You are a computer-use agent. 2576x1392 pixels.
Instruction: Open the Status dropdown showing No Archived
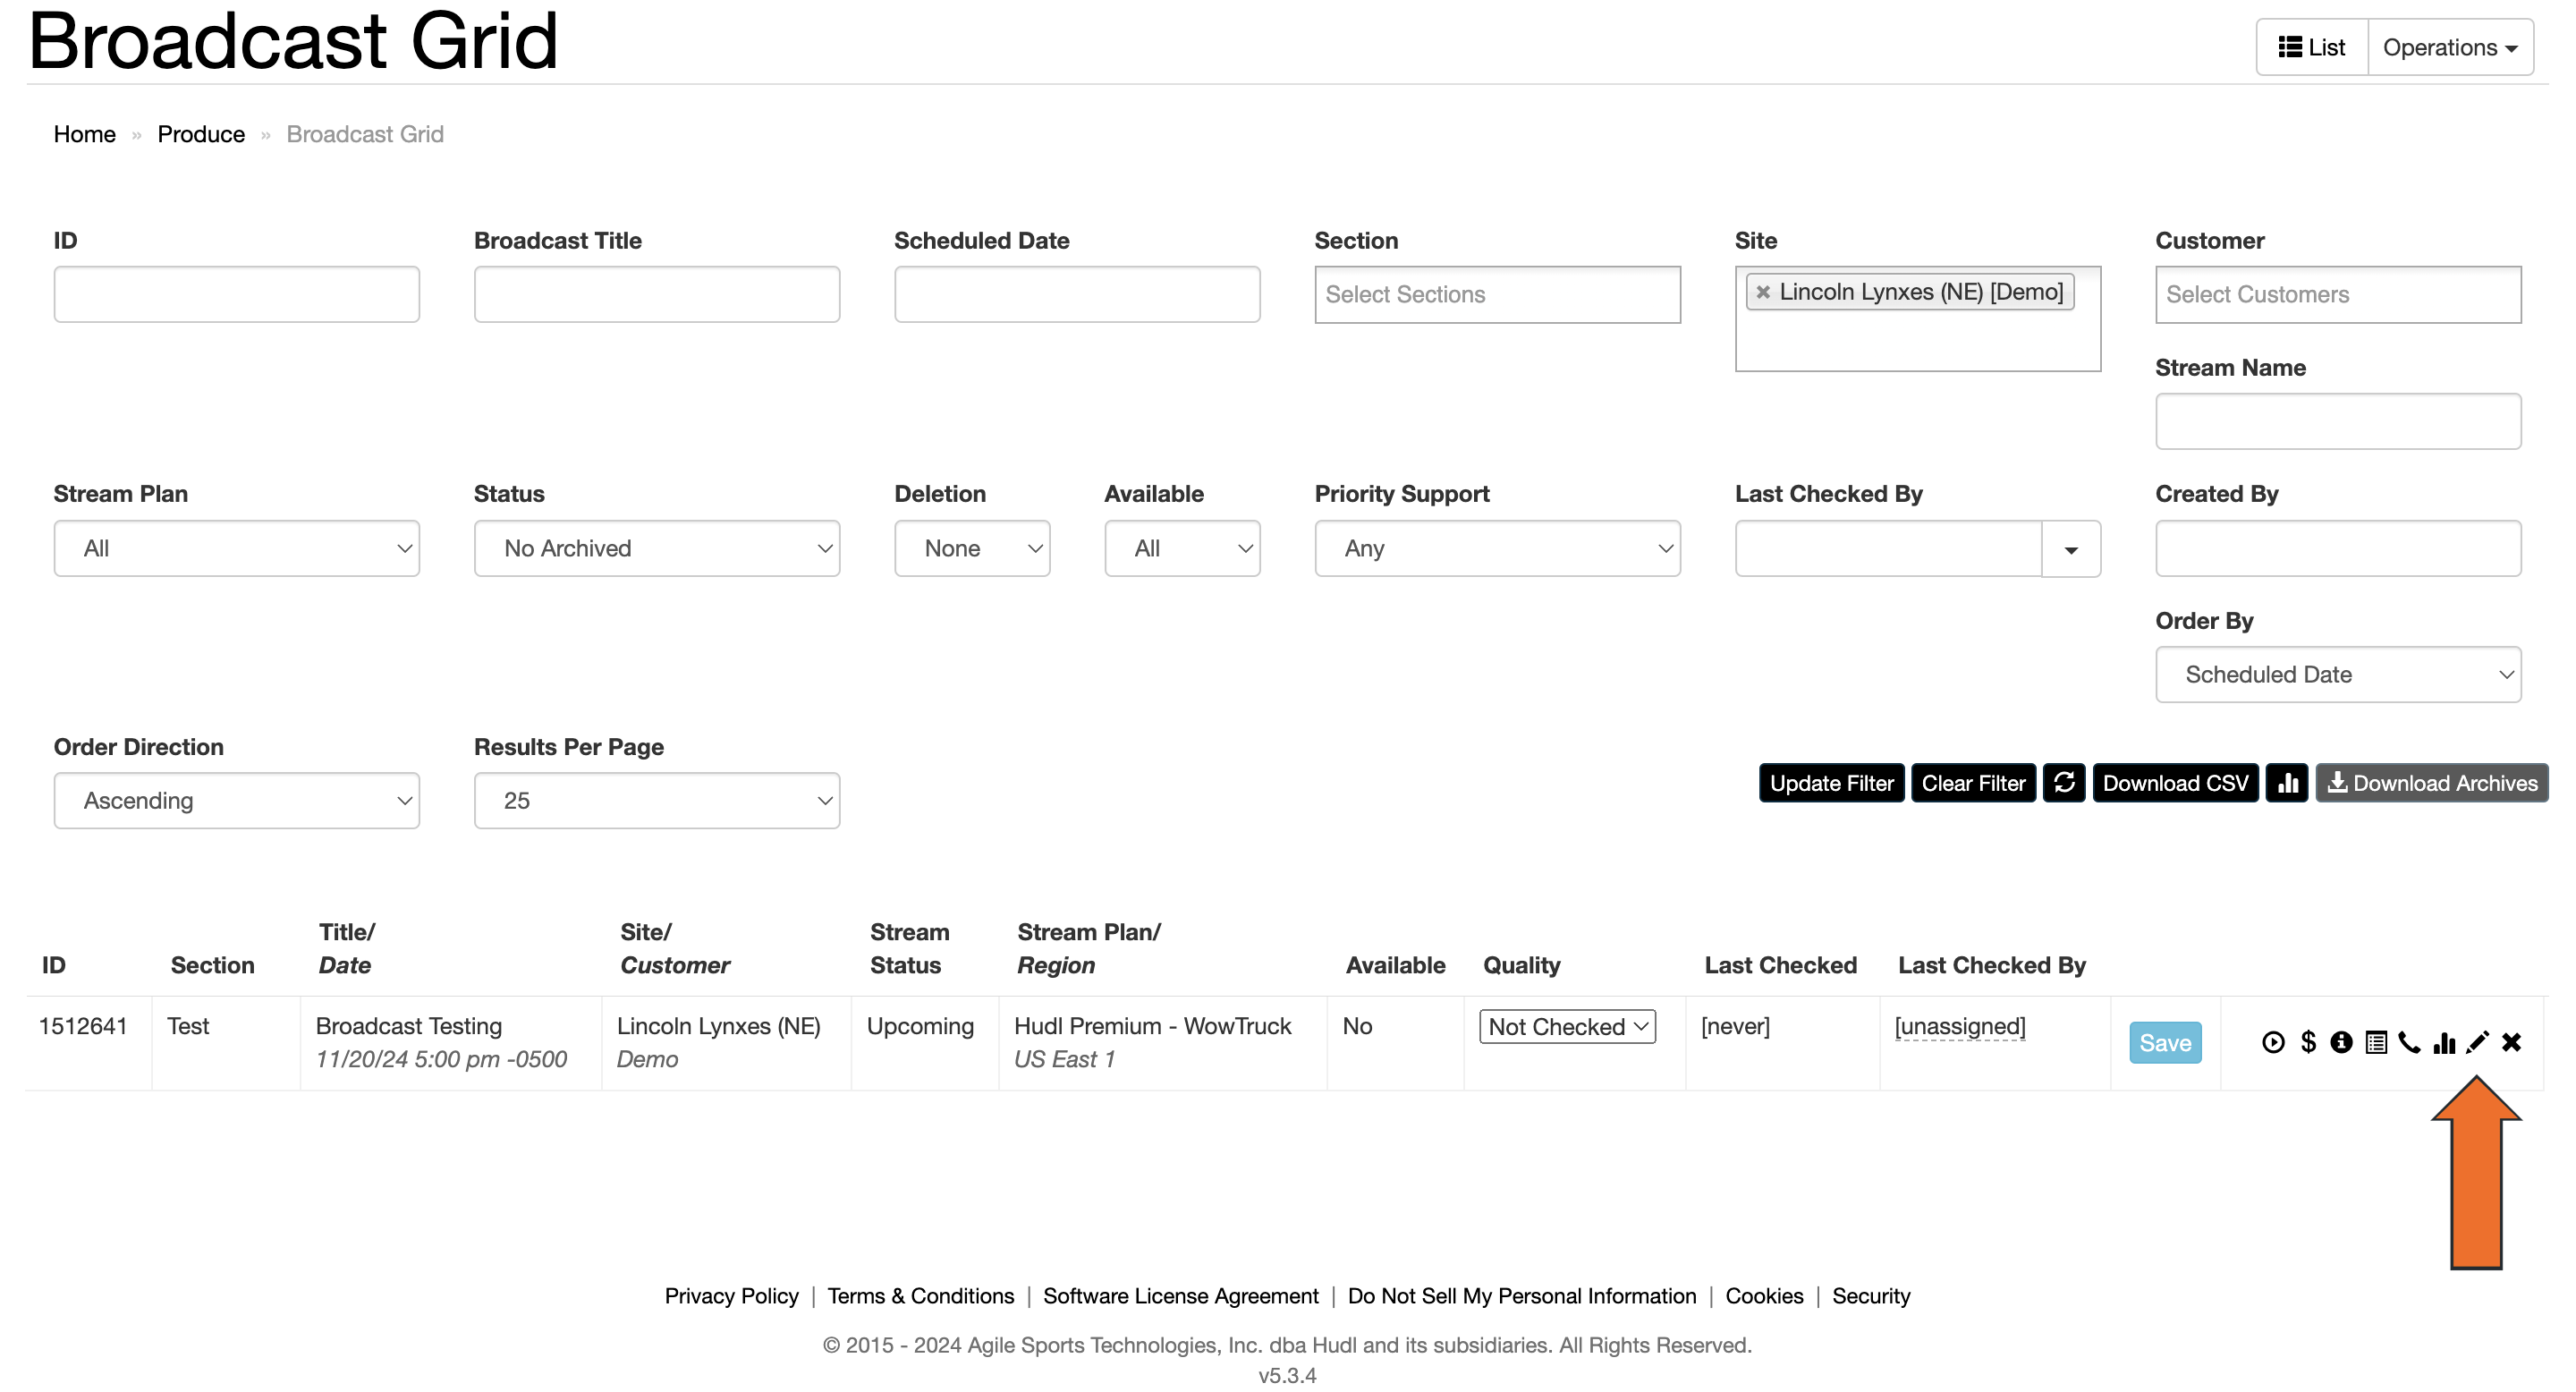click(657, 548)
